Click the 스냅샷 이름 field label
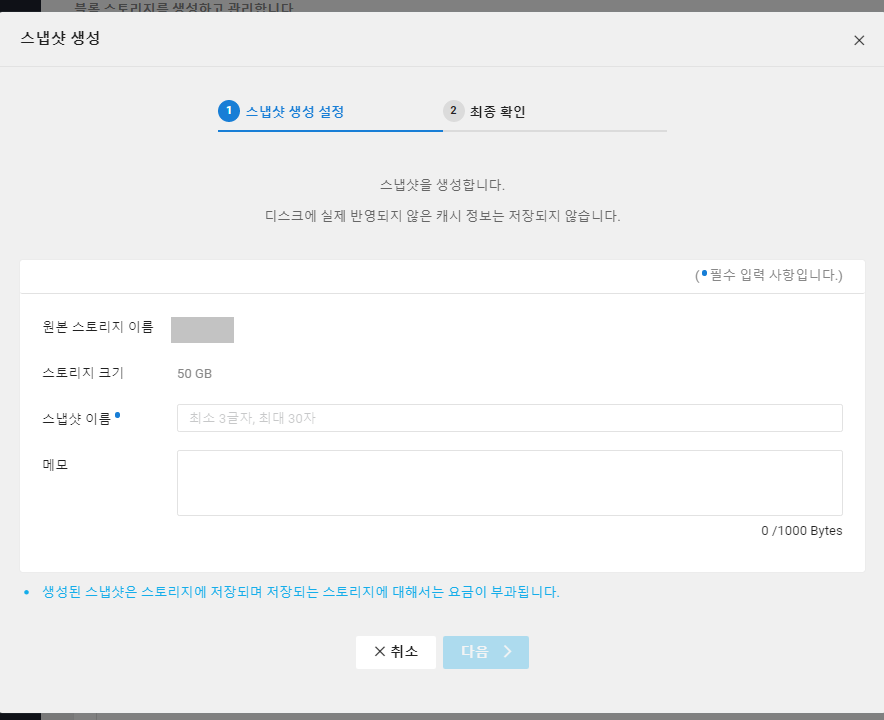The image size is (884, 720). 77,419
